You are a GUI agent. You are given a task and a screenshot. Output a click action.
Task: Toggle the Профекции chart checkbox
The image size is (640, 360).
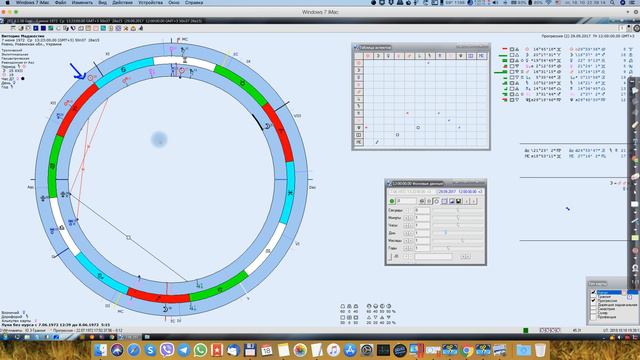(x=593, y=317)
